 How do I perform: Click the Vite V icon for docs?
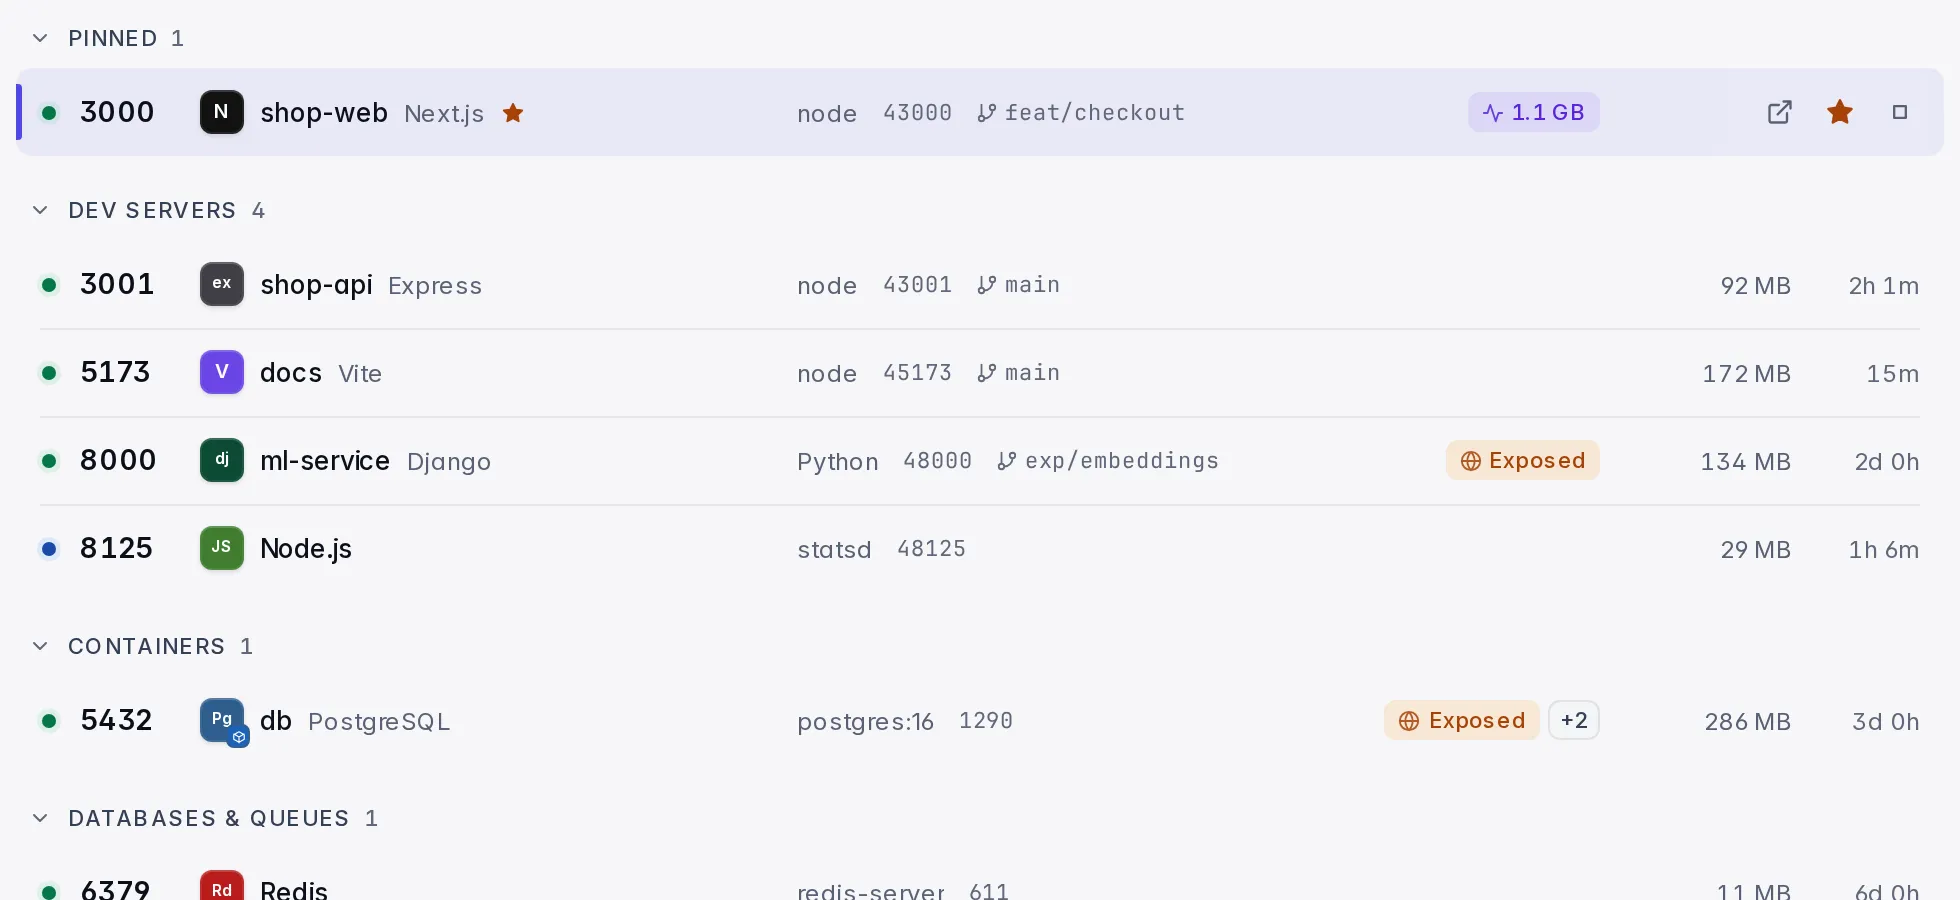point(222,372)
